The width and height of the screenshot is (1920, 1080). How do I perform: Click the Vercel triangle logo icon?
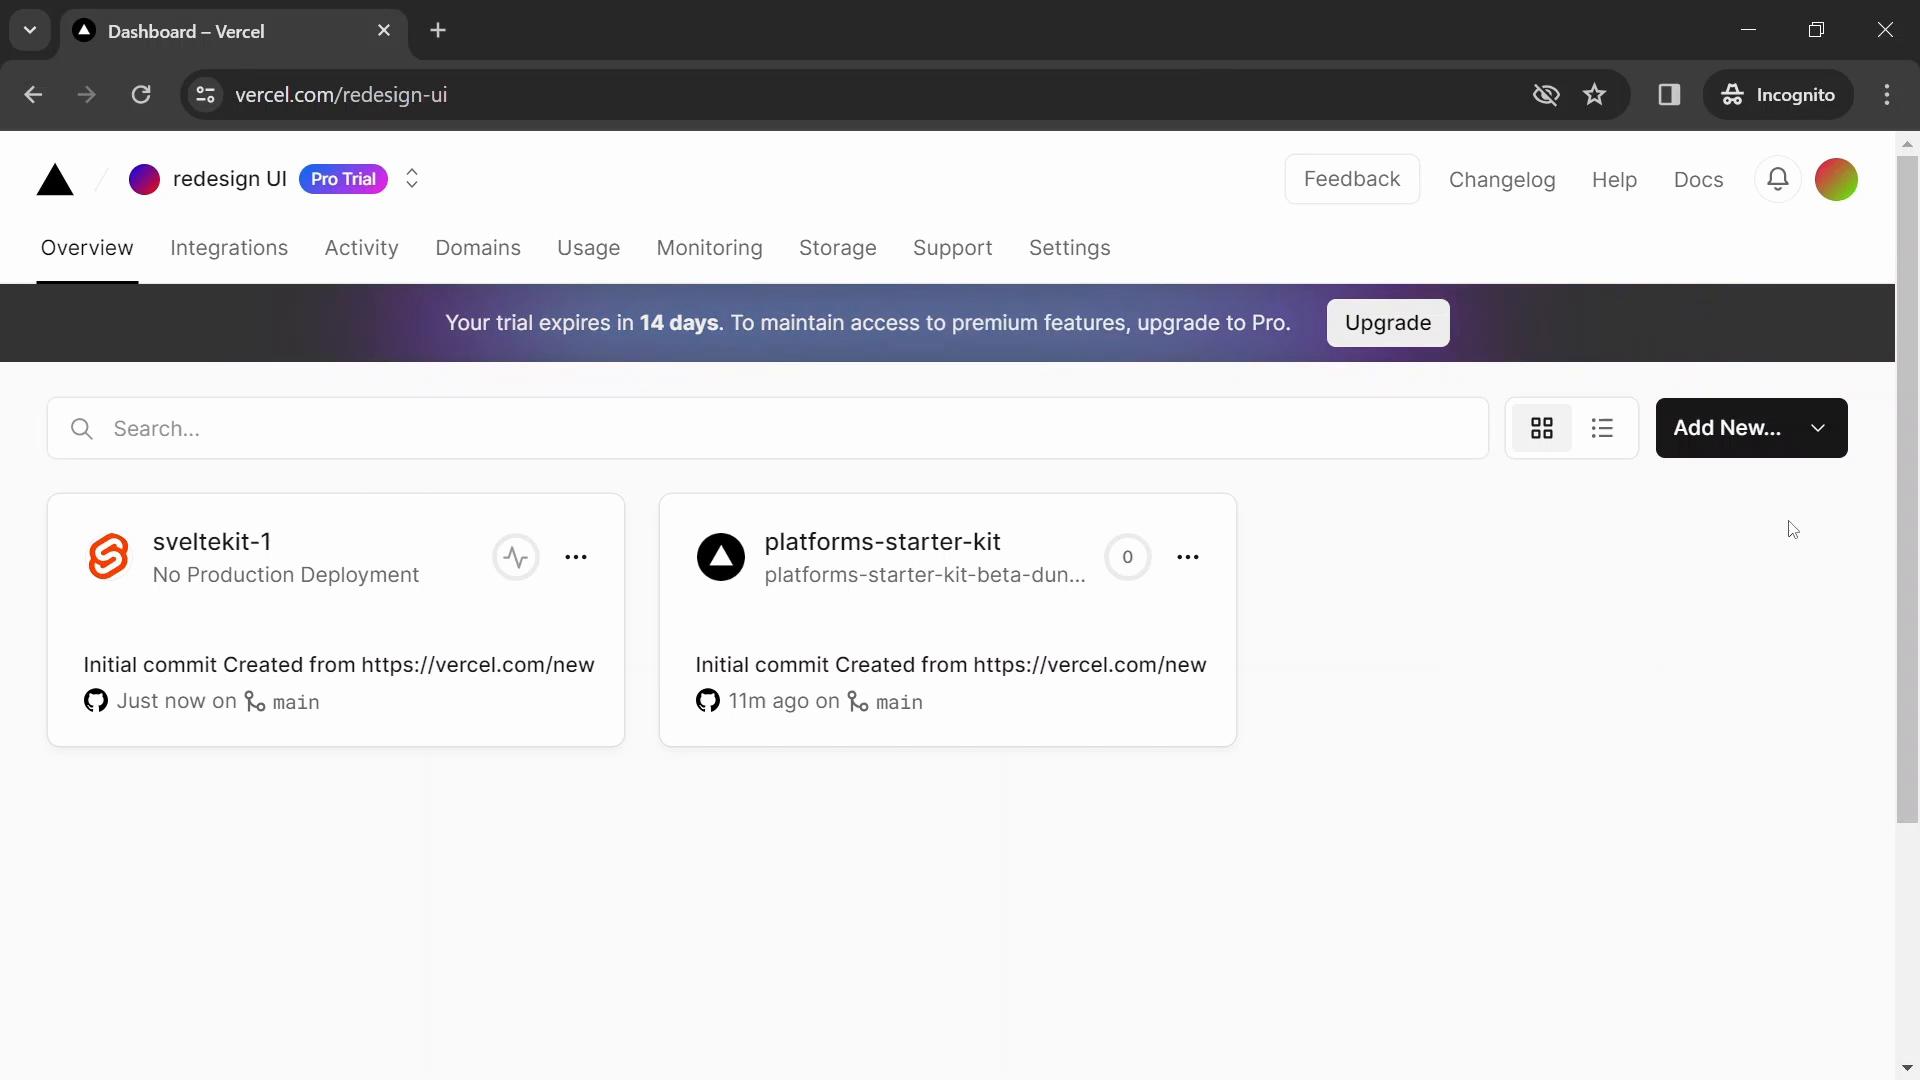point(54,178)
